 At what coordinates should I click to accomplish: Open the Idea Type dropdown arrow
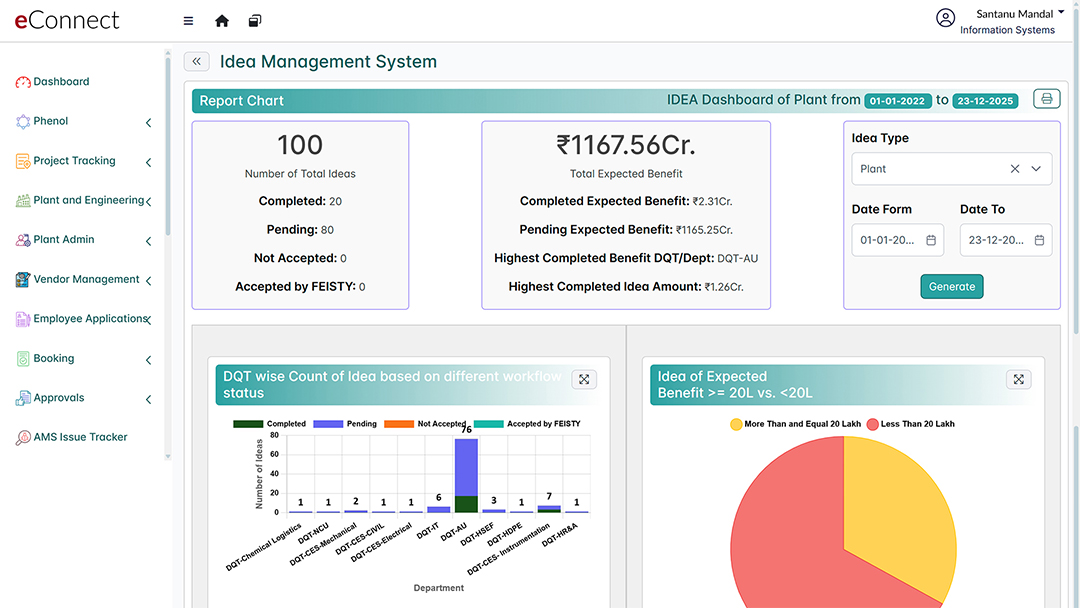(1036, 169)
